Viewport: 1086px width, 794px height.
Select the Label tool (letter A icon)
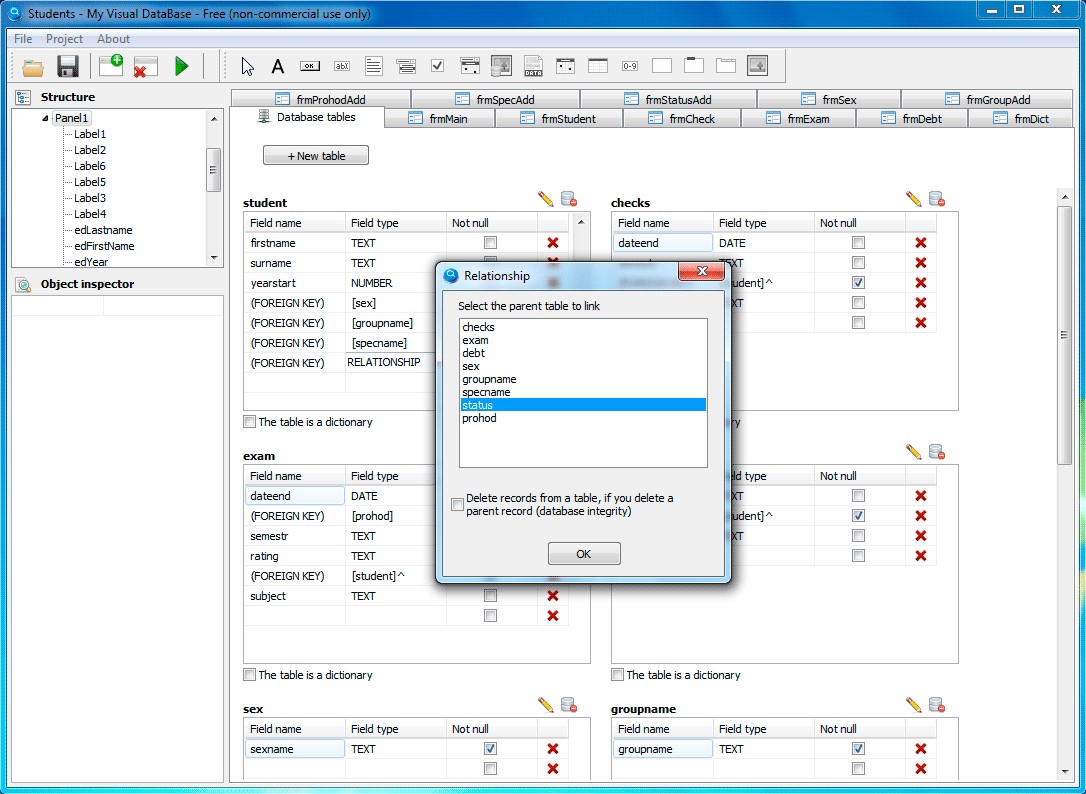tap(278, 67)
